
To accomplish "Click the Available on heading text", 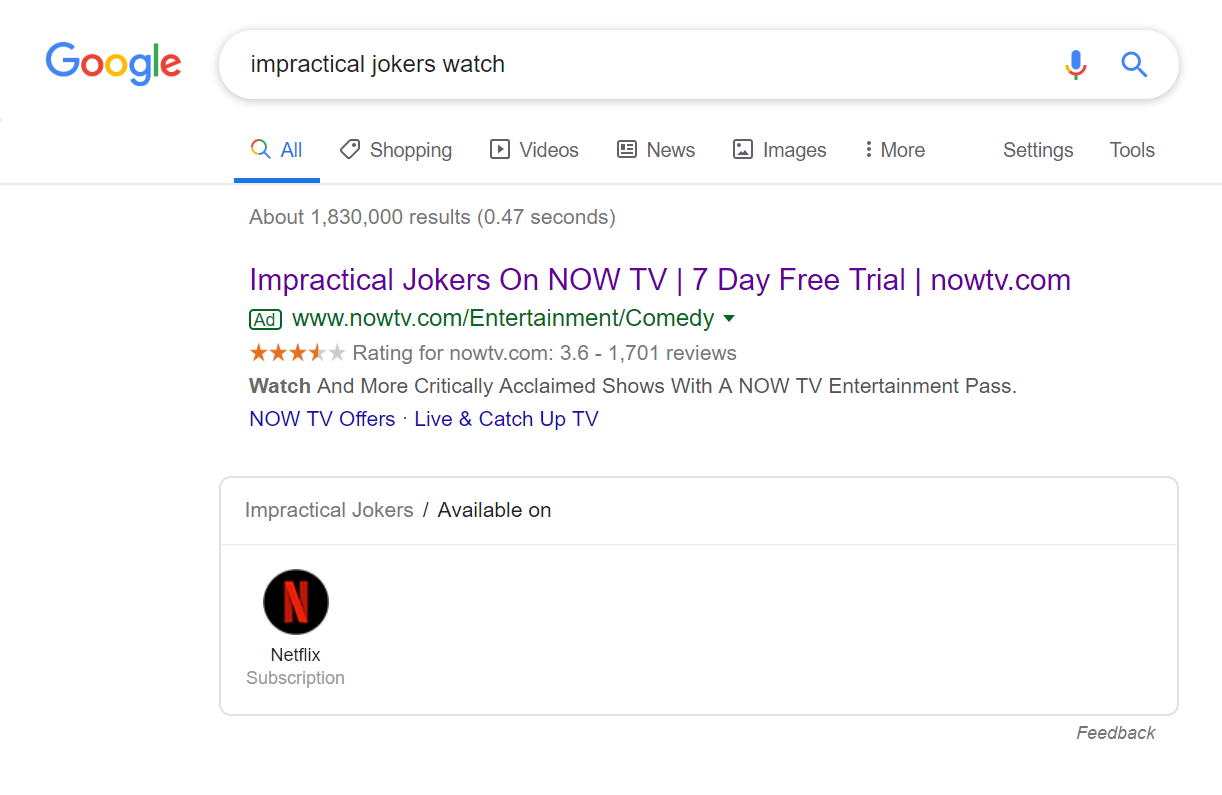I will pyautogui.click(x=494, y=510).
